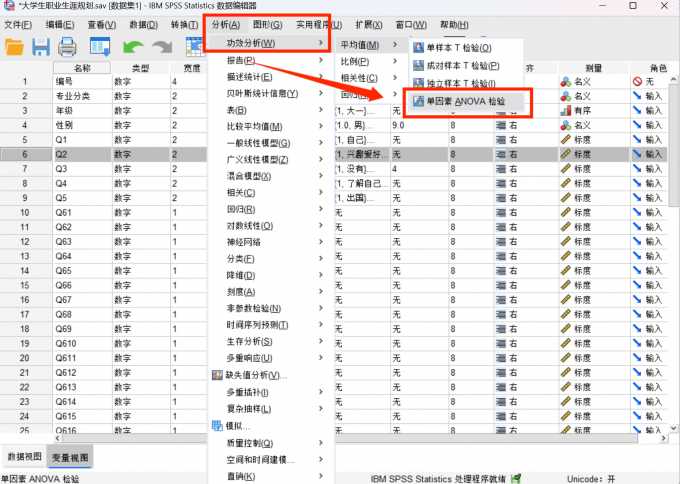Click the 'Unicode: 开' status bar text
Viewport: 680px width, 484px height.
592,479
